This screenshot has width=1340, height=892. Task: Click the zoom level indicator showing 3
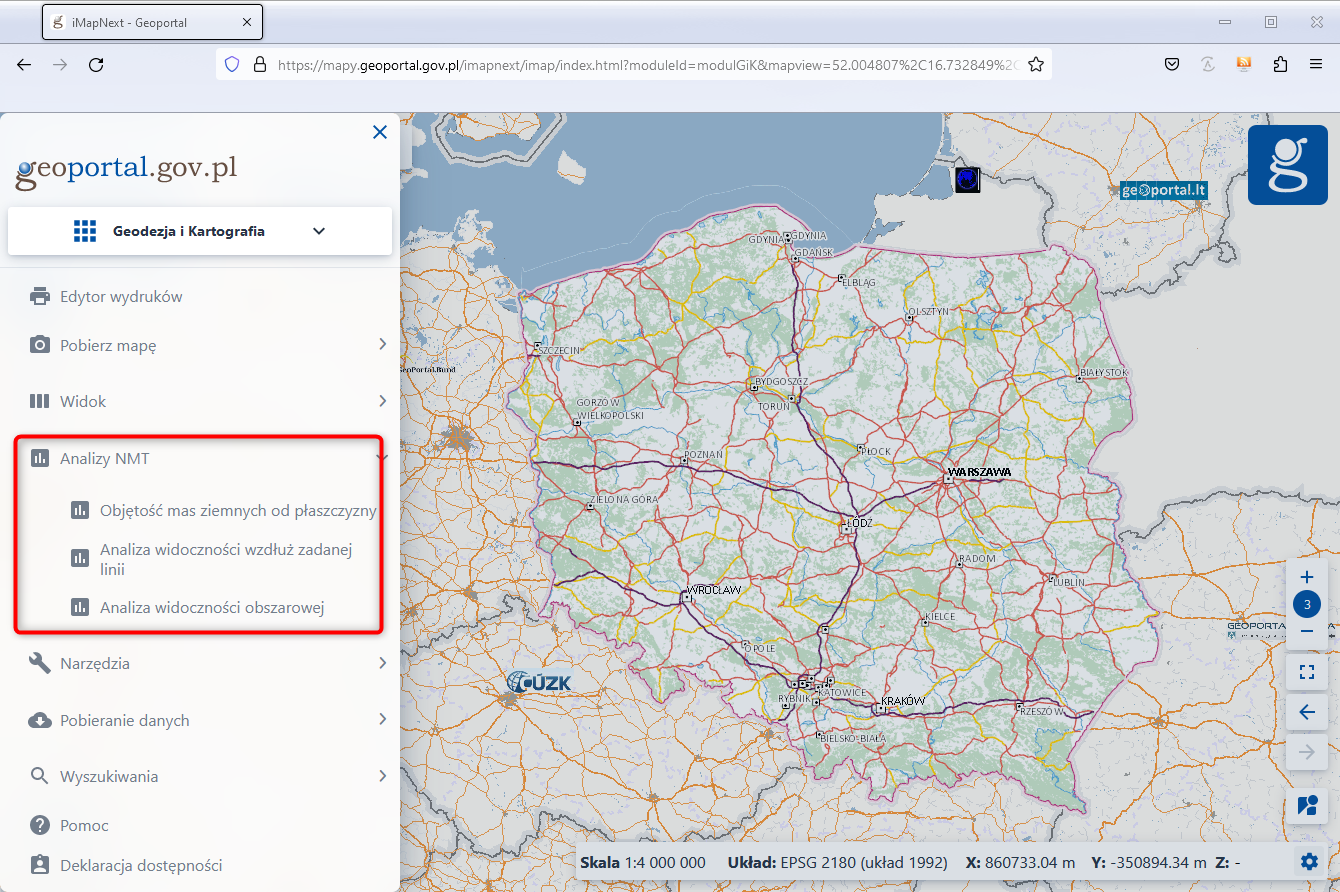pyautogui.click(x=1307, y=604)
